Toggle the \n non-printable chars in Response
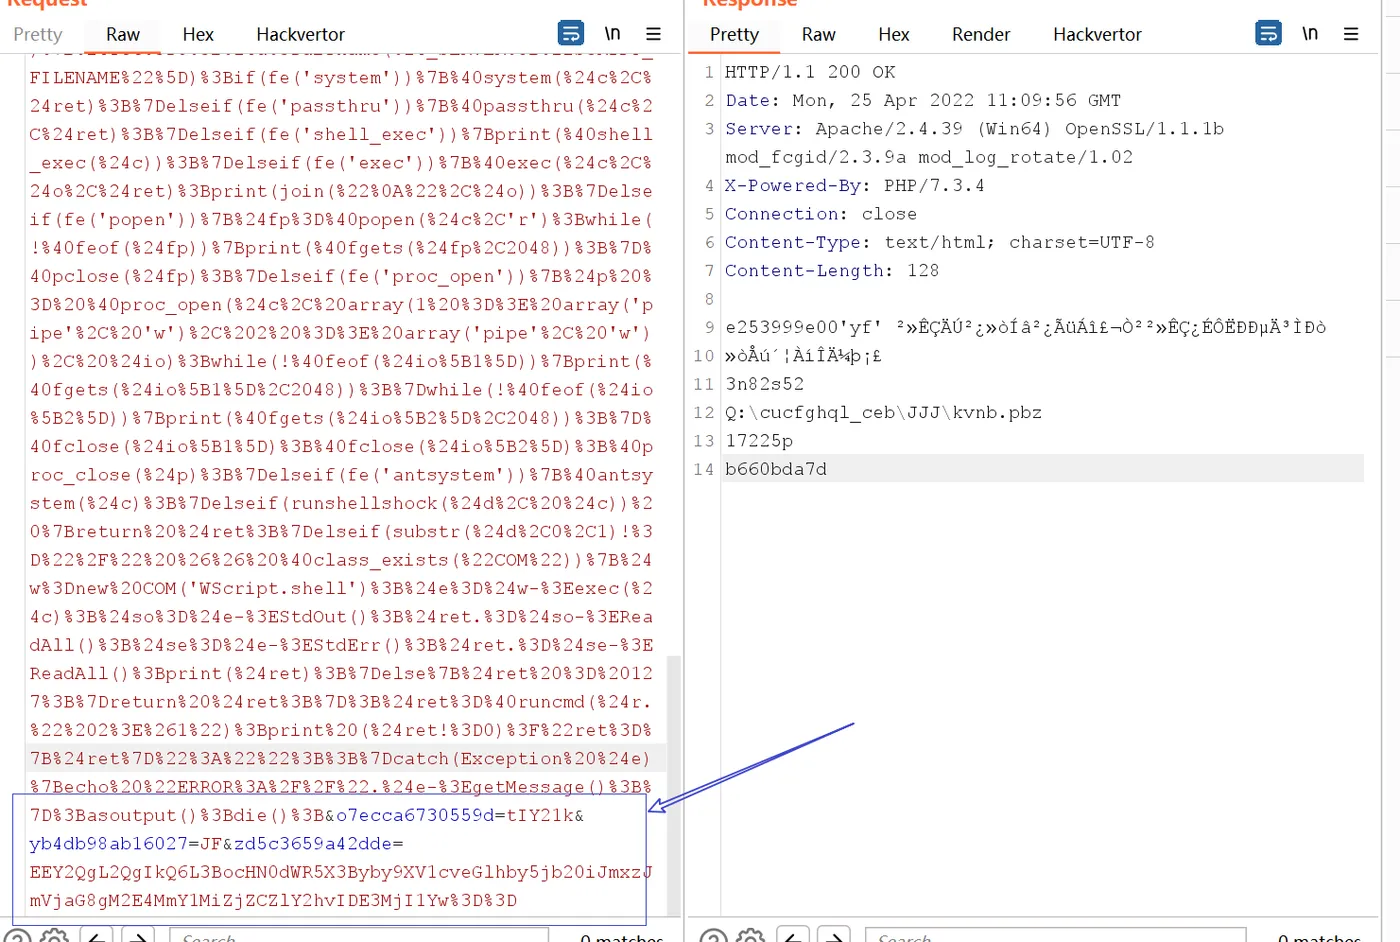Viewport: 1400px width, 942px height. coord(1310,33)
